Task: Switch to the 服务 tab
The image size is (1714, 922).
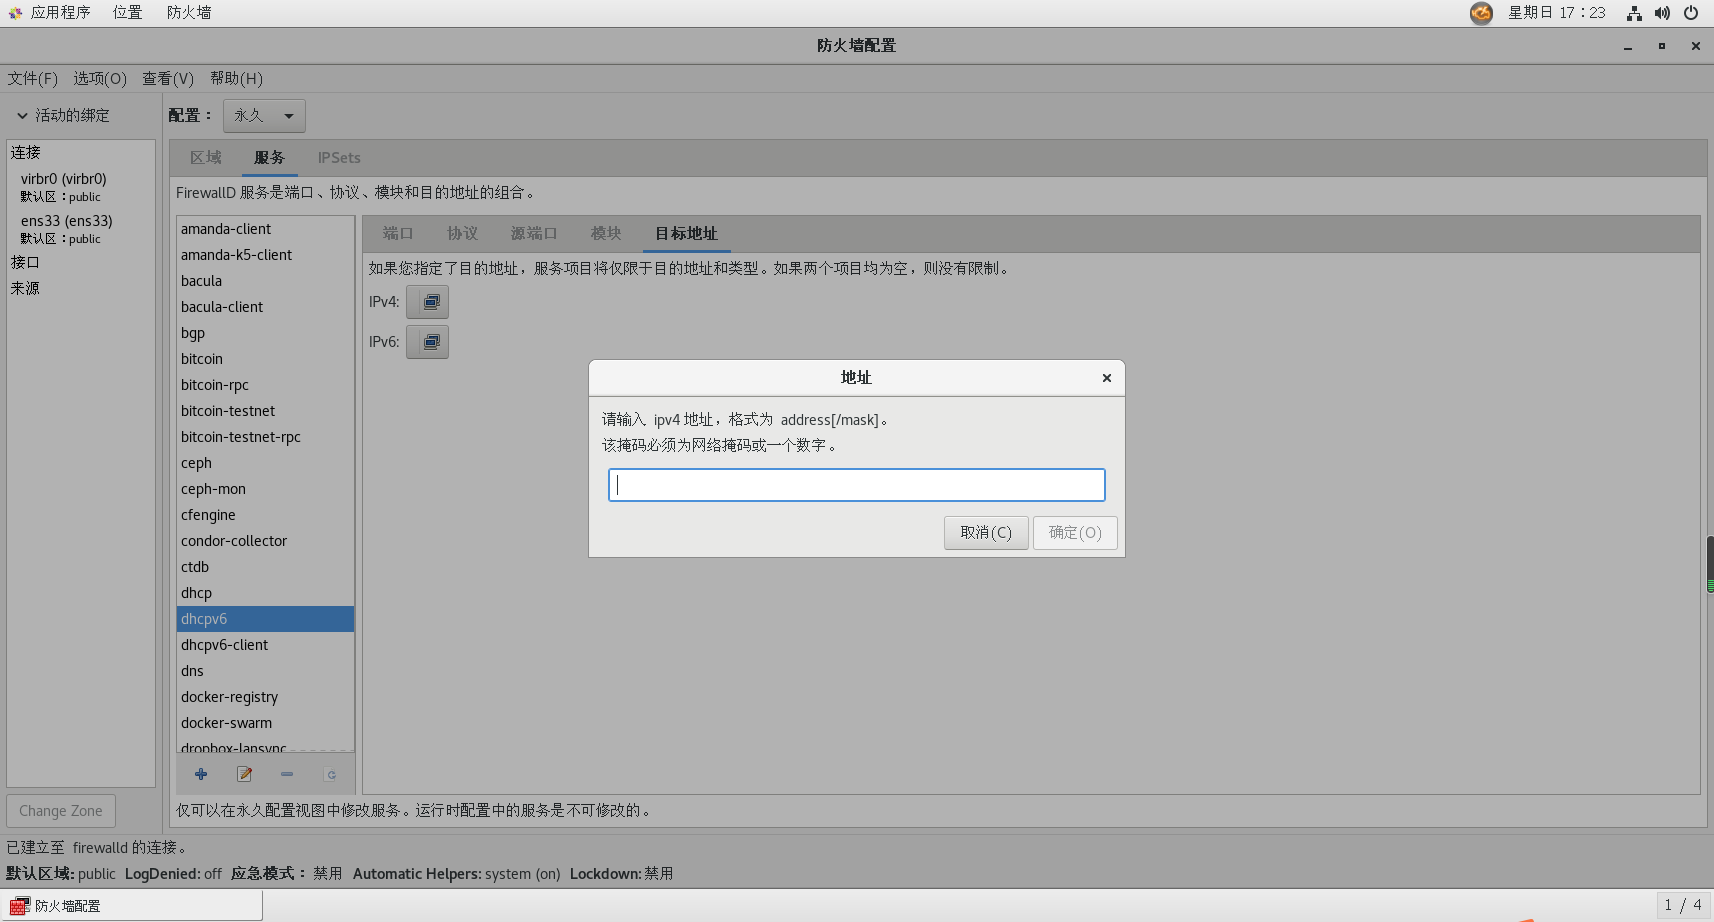Action: (x=269, y=158)
